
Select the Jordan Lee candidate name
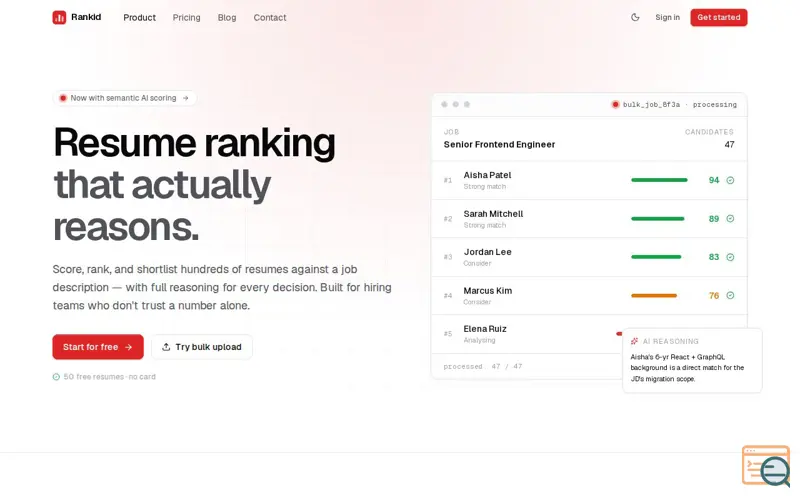point(487,252)
